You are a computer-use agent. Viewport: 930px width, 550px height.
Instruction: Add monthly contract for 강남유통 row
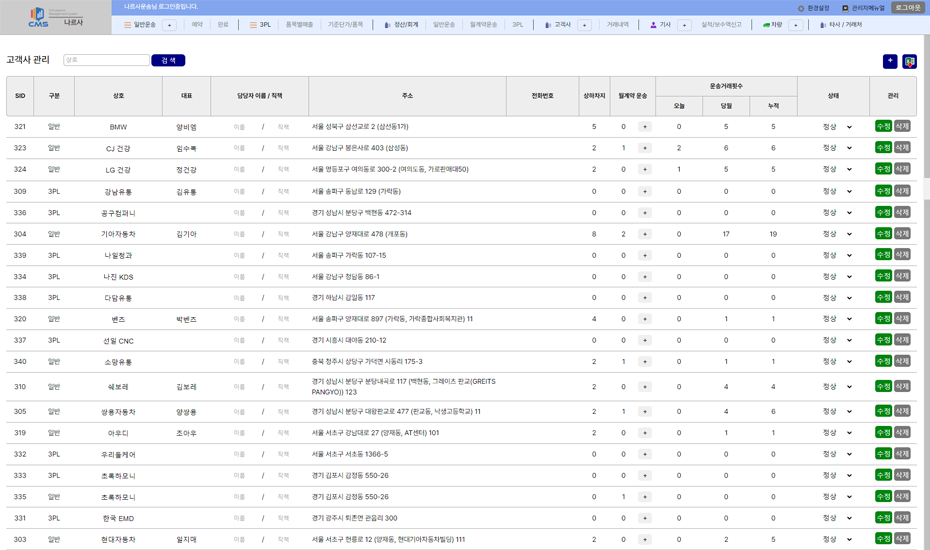[x=645, y=192]
